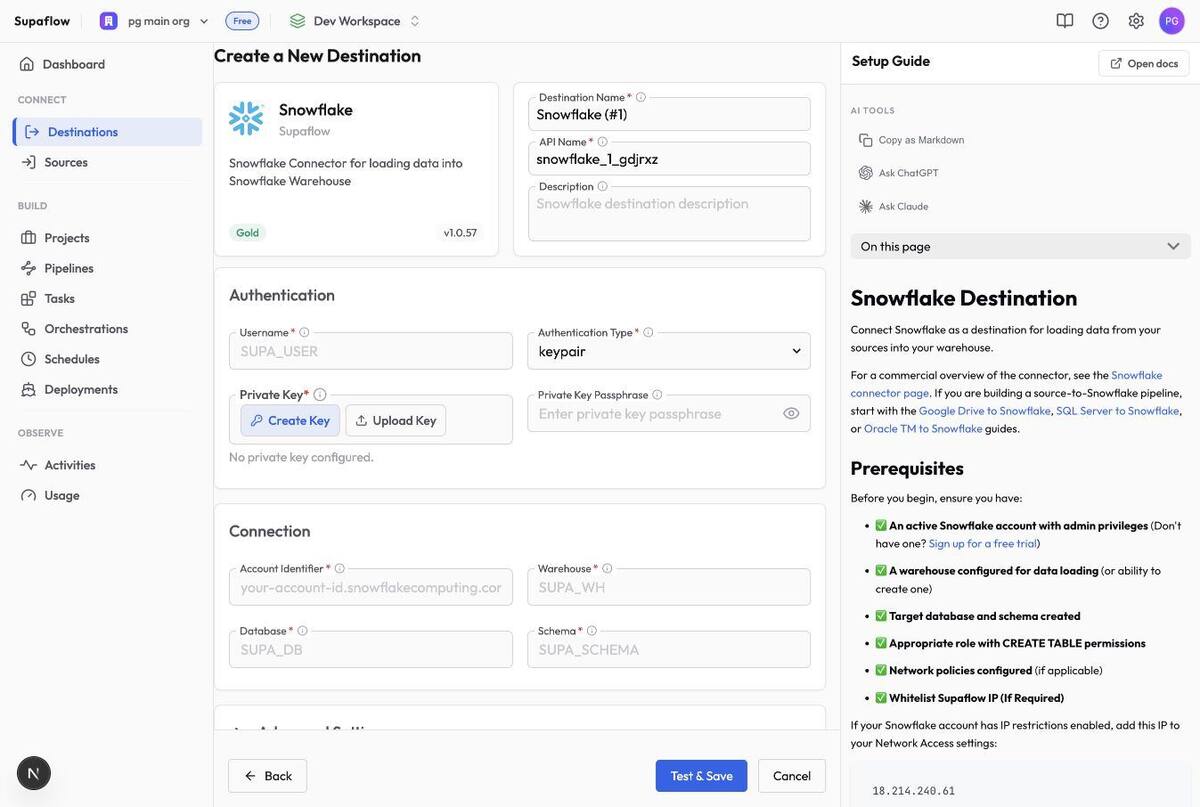Click the round N button at bottom left
Screen dimensions: 1200x807
coord(34,773)
